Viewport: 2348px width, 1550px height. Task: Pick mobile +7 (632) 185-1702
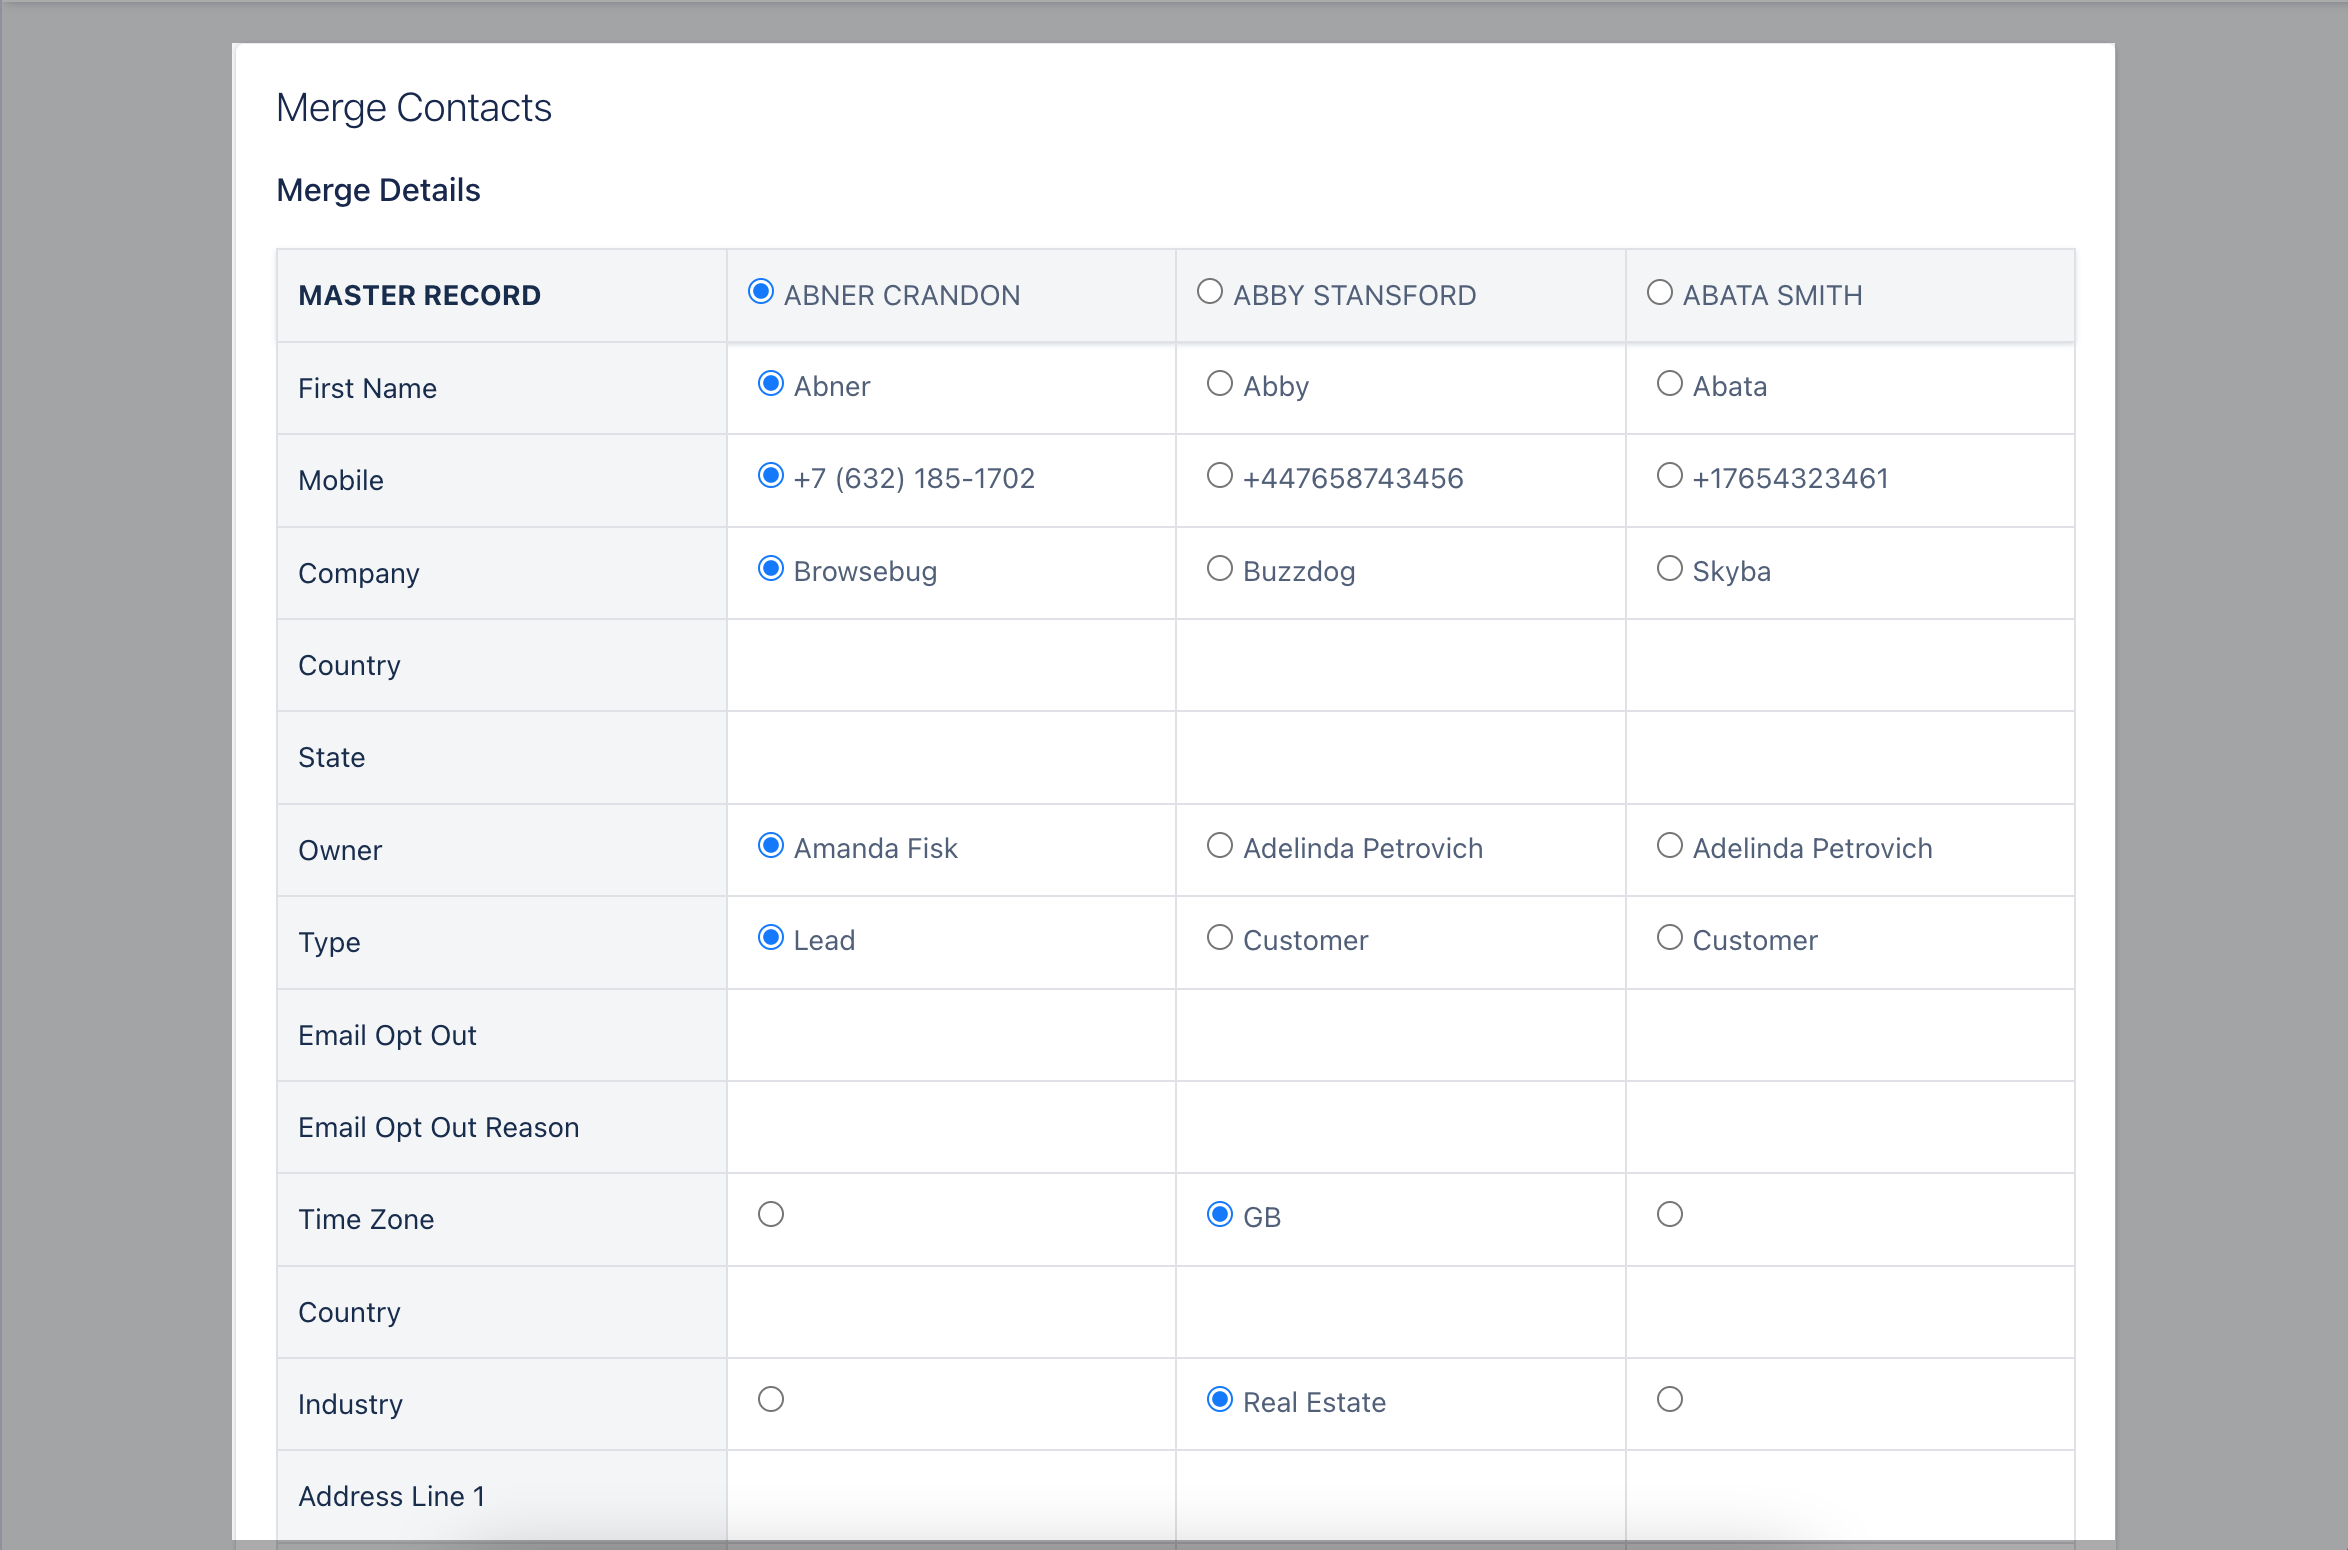[x=771, y=476]
